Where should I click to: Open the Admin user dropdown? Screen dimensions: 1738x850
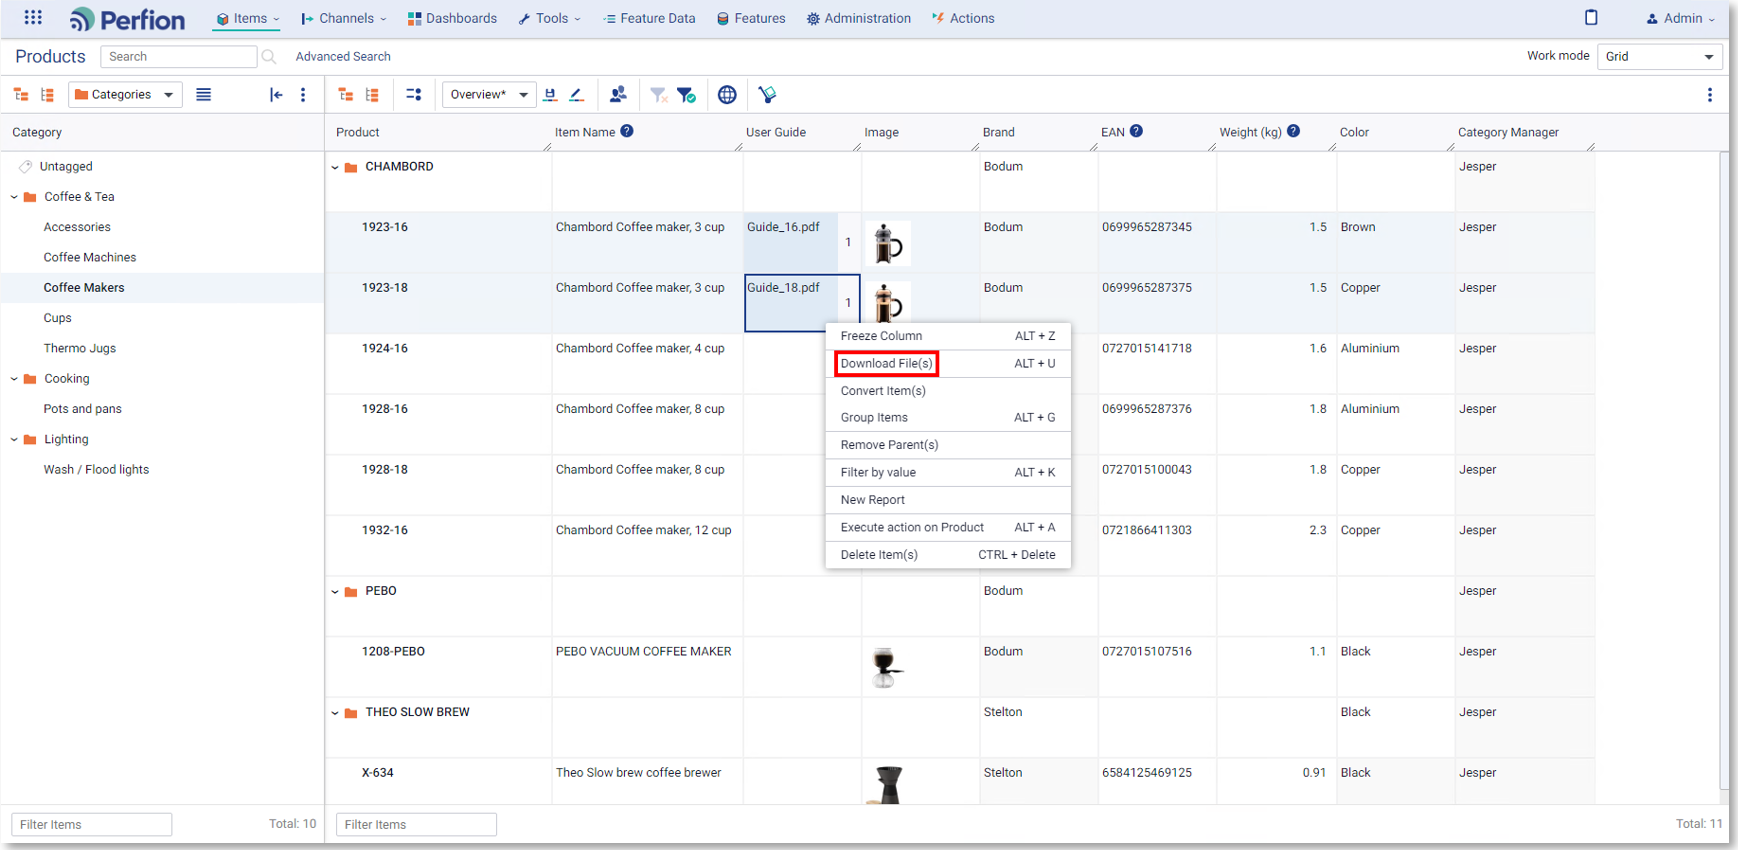(x=1680, y=19)
